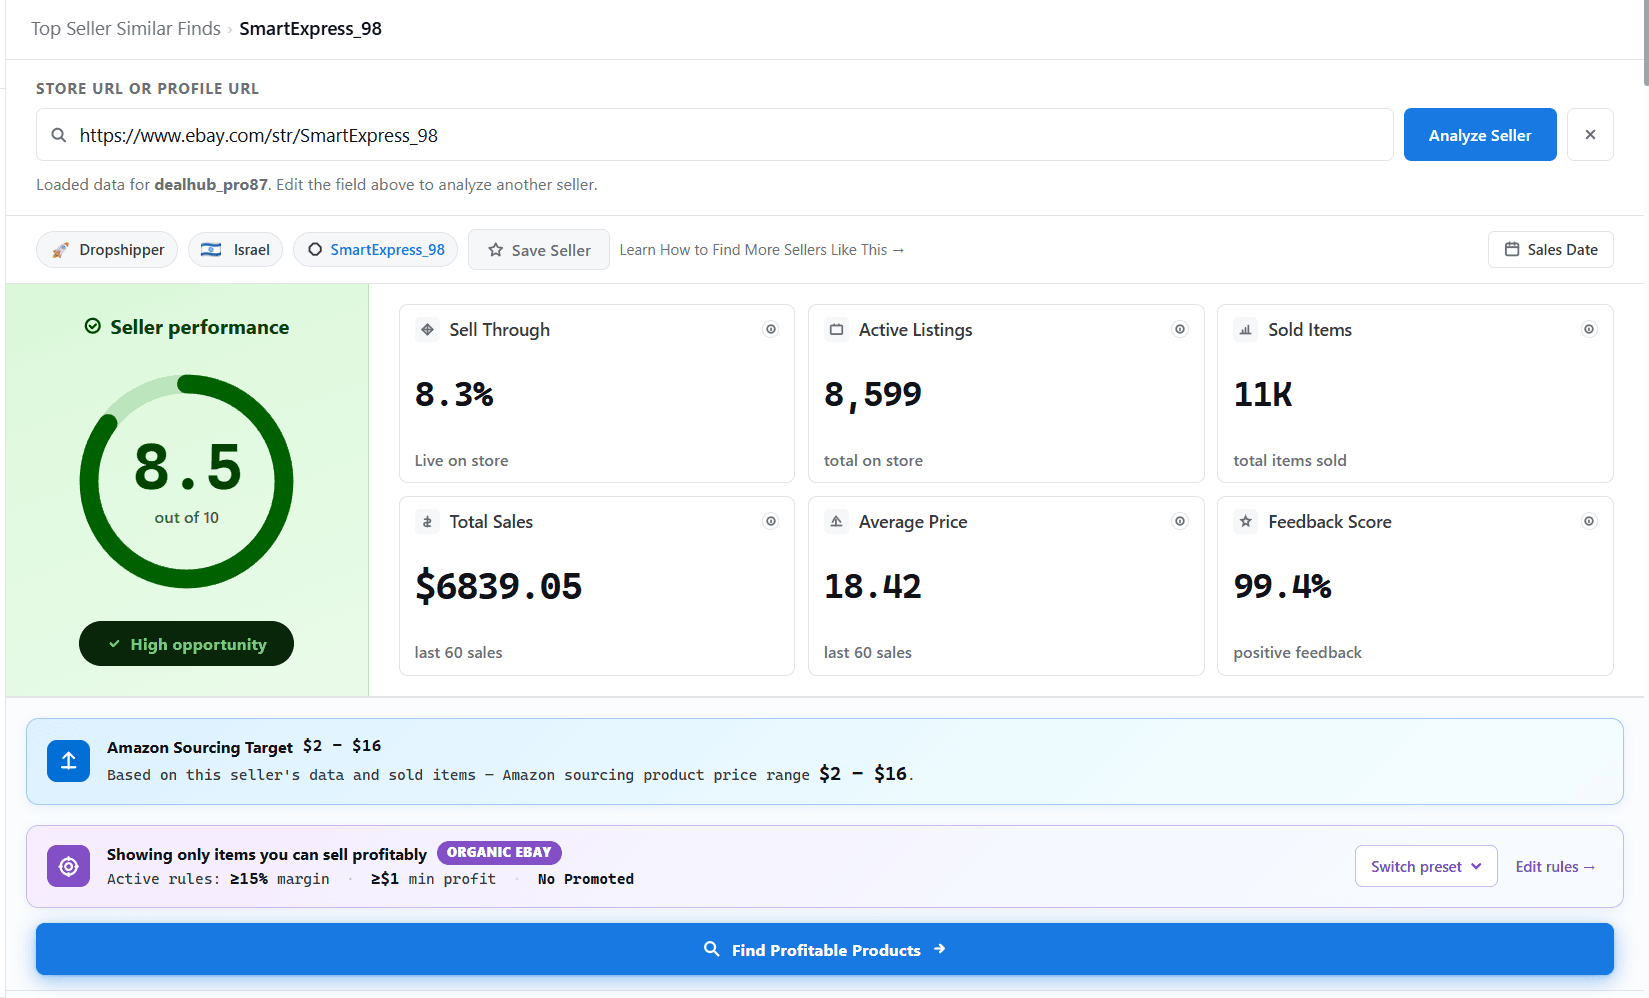Click the Sold Items info icon
1649x998 pixels.
(1589, 329)
